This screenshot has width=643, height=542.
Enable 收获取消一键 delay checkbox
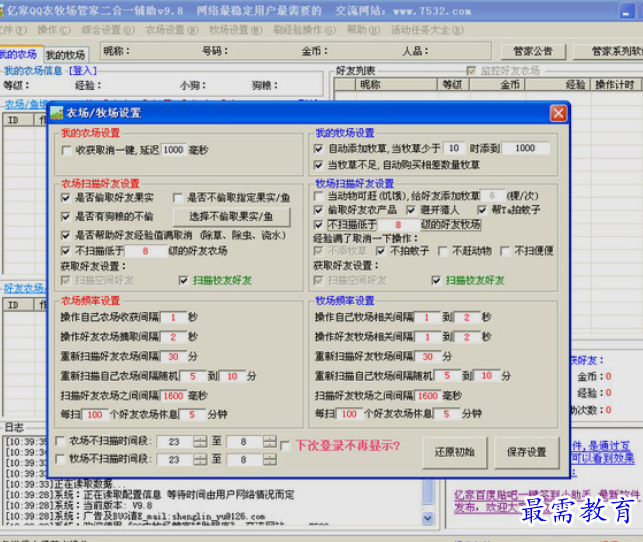click(x=66, y=150)
